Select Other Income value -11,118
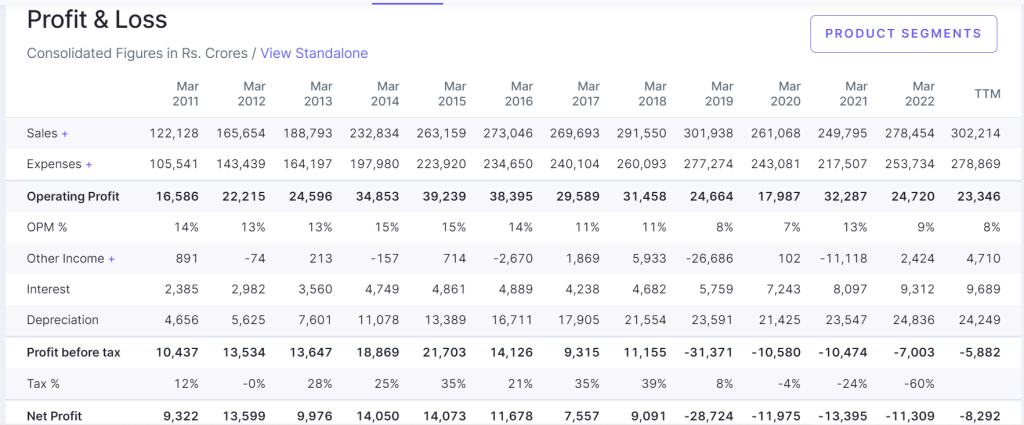The width and height of the screenshot is (1024, 425). pyautogui.click(x=844, y=259)
